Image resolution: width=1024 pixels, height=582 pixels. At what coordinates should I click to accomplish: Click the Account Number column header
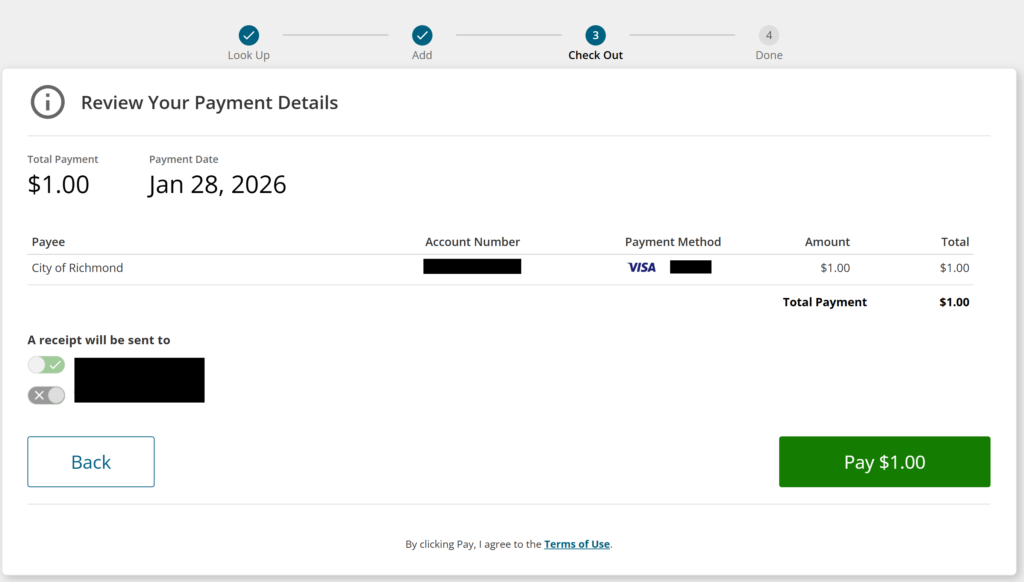tap(472, 242)
